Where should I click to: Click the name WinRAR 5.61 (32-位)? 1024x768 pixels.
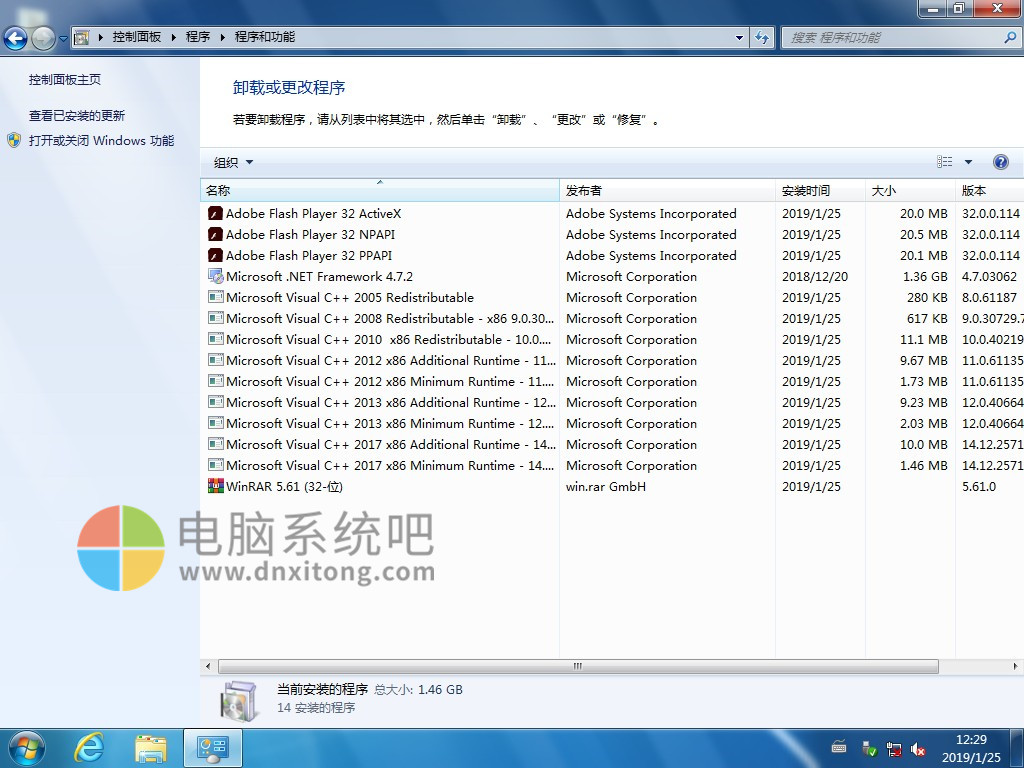(284, 487)
